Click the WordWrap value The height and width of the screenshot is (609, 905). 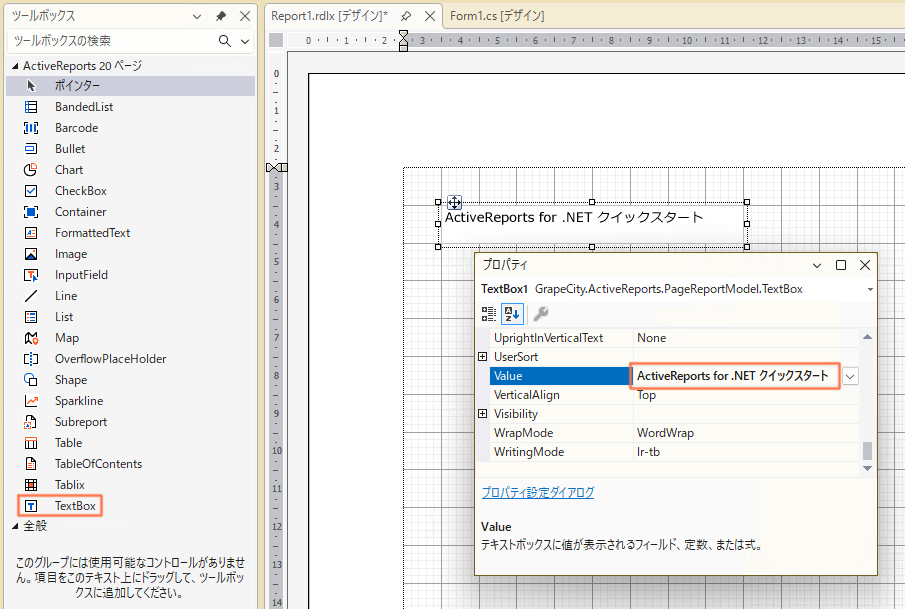tap(665, 433)
